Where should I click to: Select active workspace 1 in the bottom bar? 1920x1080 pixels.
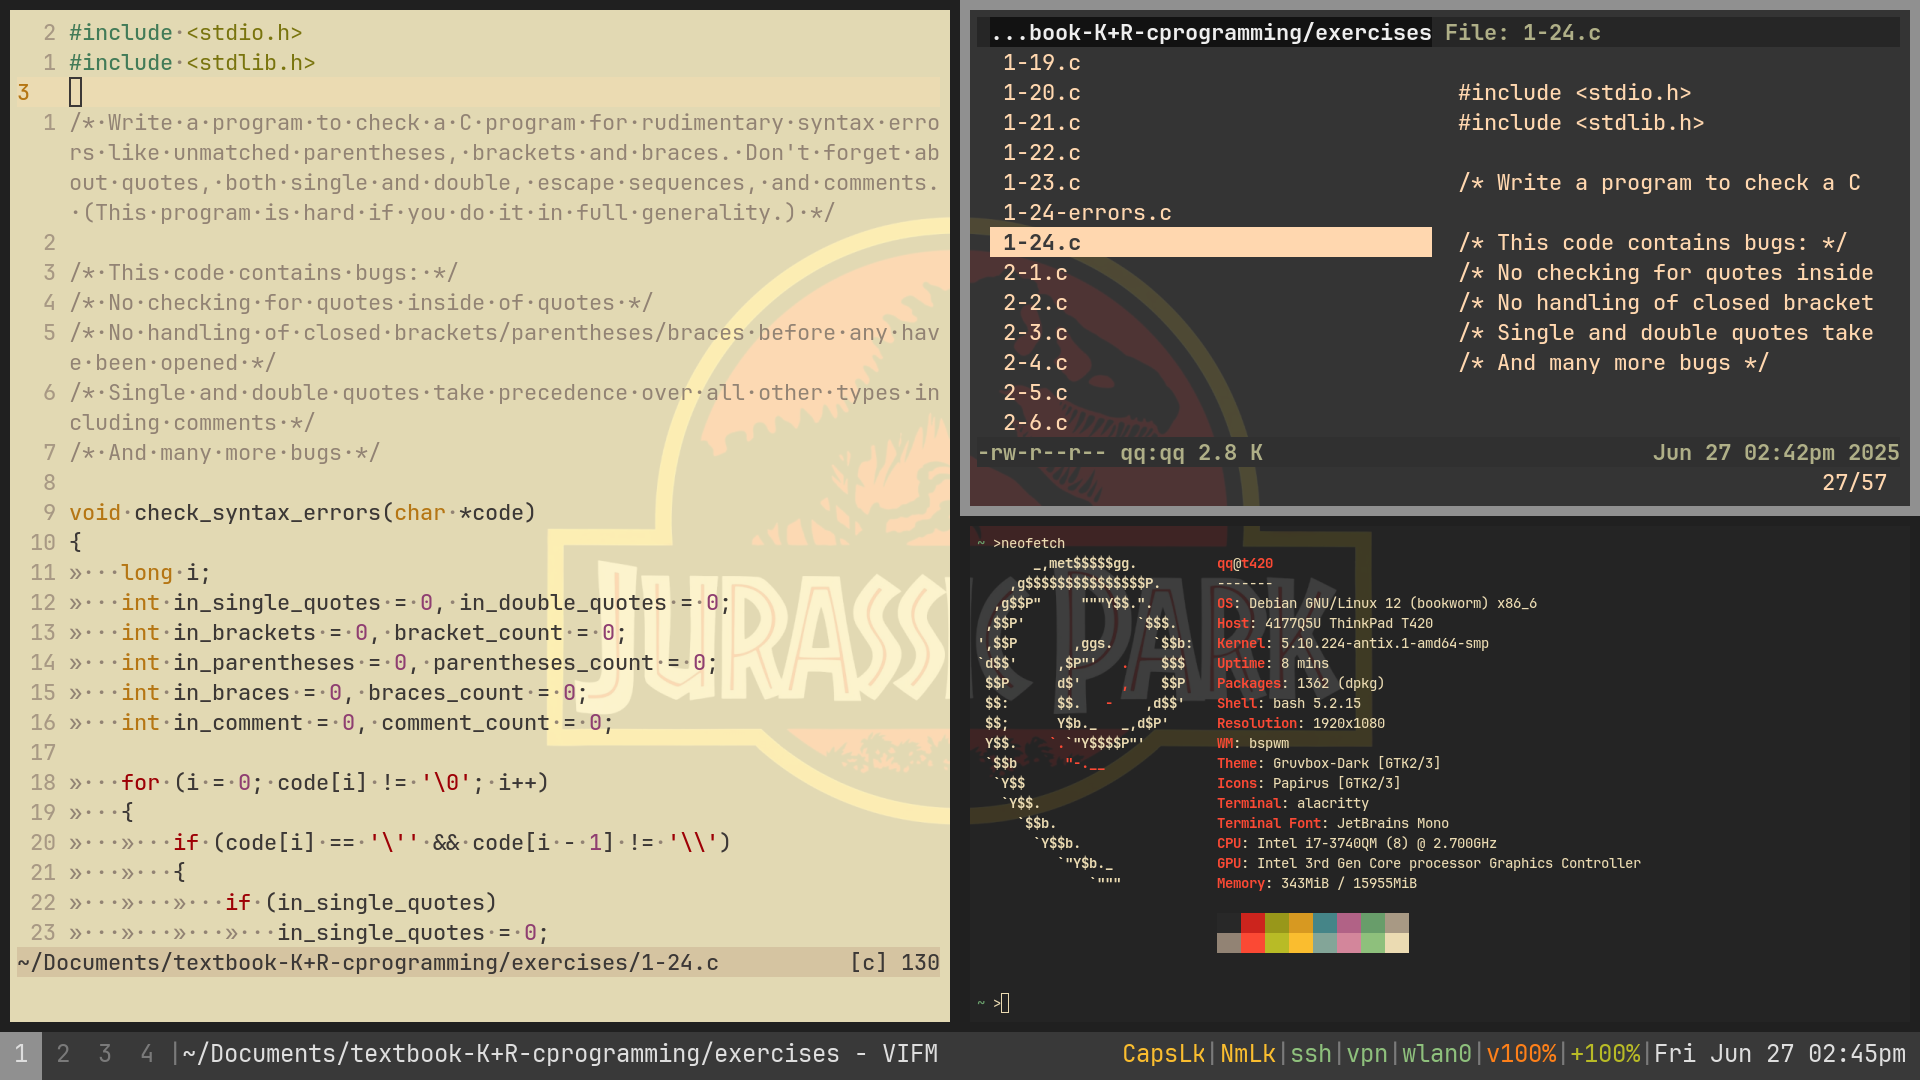coord(21,1054)
